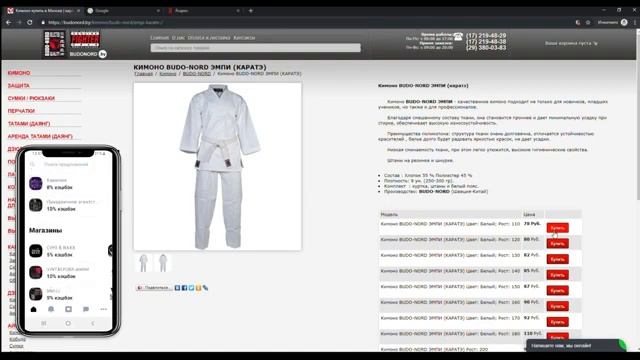Click the Budo-Nord square logo

[54, 44]
